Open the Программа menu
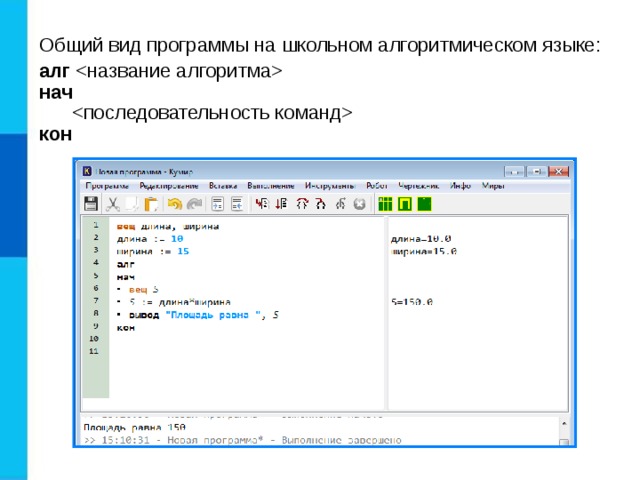The width and height of the screenshot is (640, 480). tap(107, 186)
